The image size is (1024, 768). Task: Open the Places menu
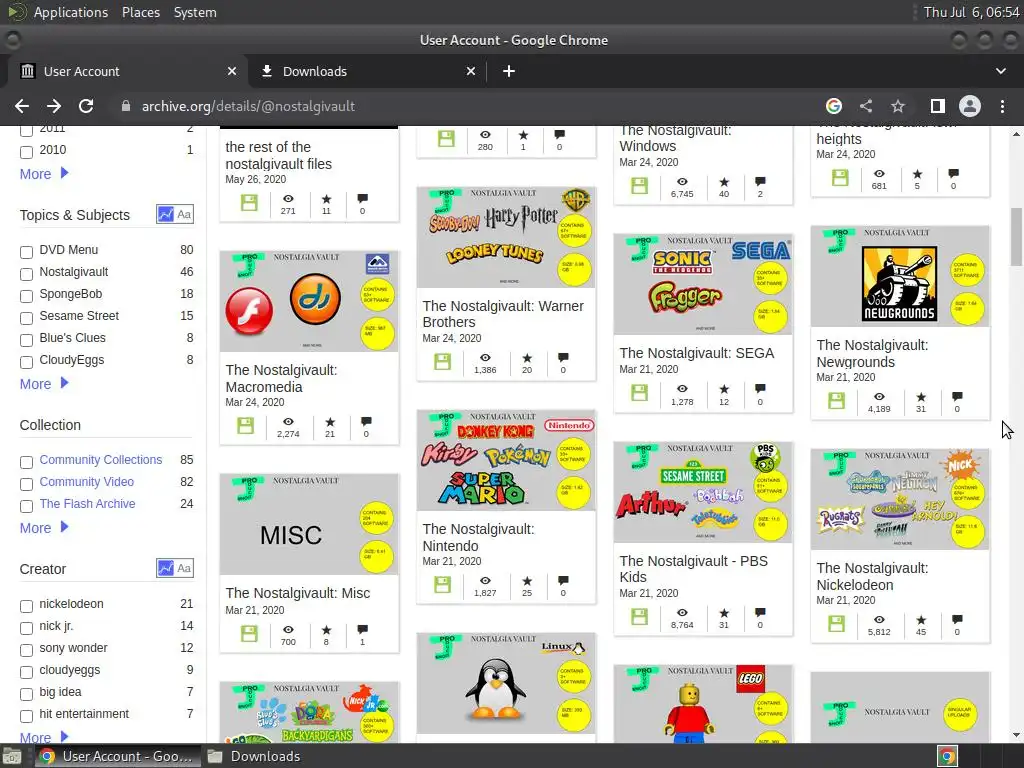click(x=141, y=12)
